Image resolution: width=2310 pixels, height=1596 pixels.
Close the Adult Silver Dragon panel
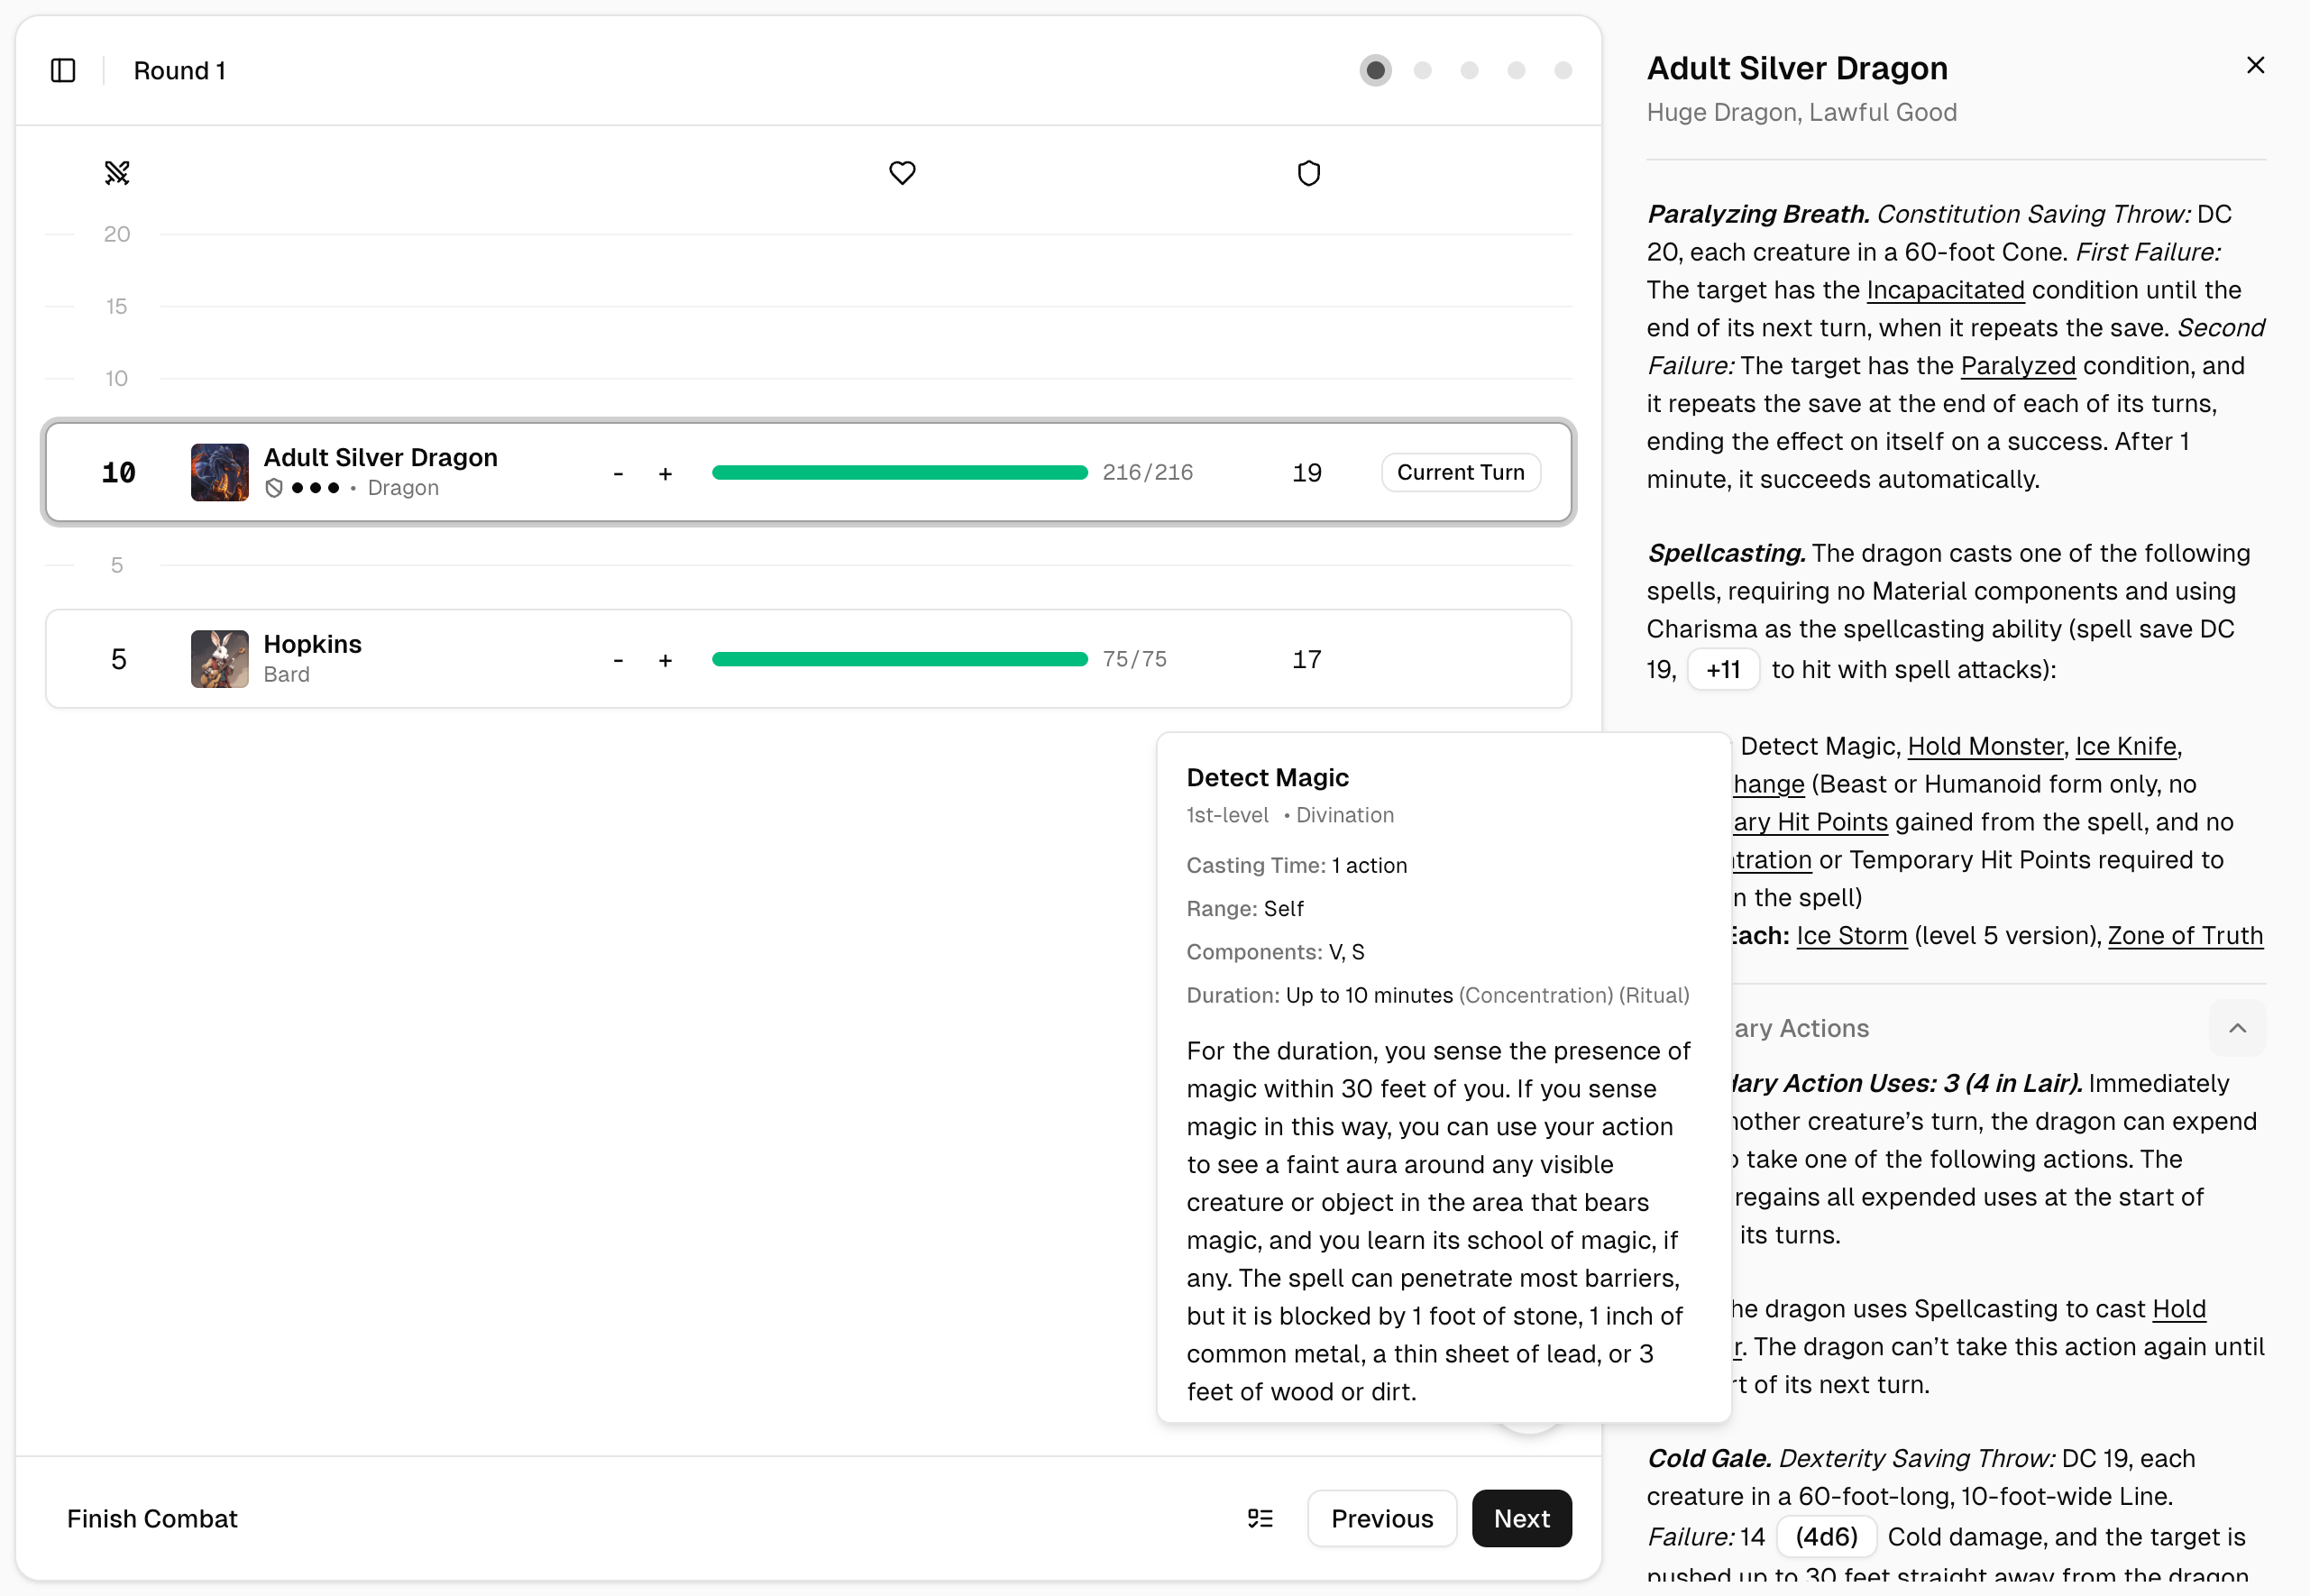click(2255, 66)
